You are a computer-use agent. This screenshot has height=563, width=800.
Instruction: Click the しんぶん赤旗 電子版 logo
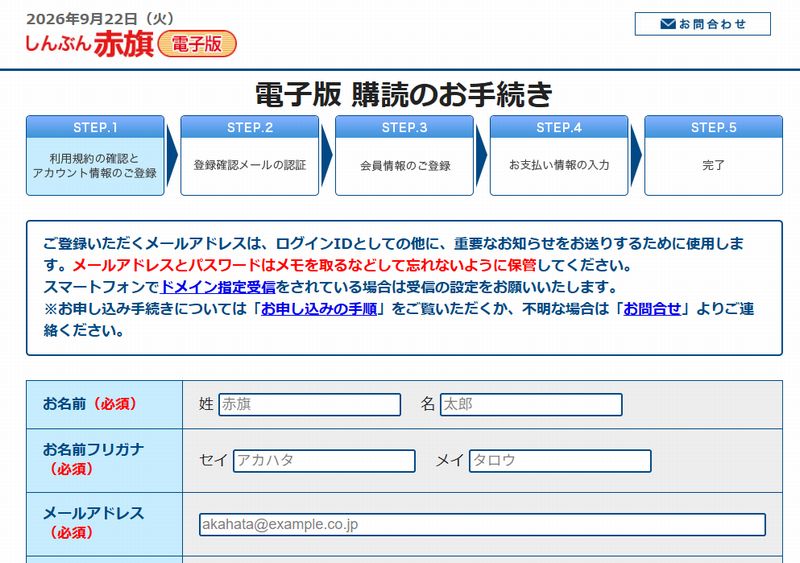pos(131,43)
